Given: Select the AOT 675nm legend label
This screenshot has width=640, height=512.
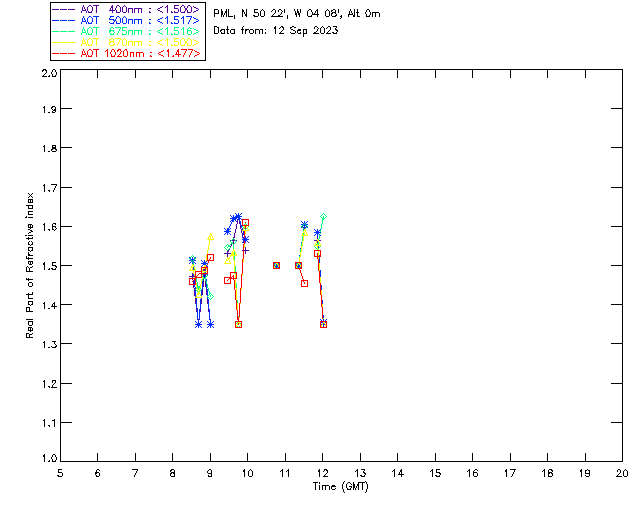Looking at the screenshot, I should (140, 31).
